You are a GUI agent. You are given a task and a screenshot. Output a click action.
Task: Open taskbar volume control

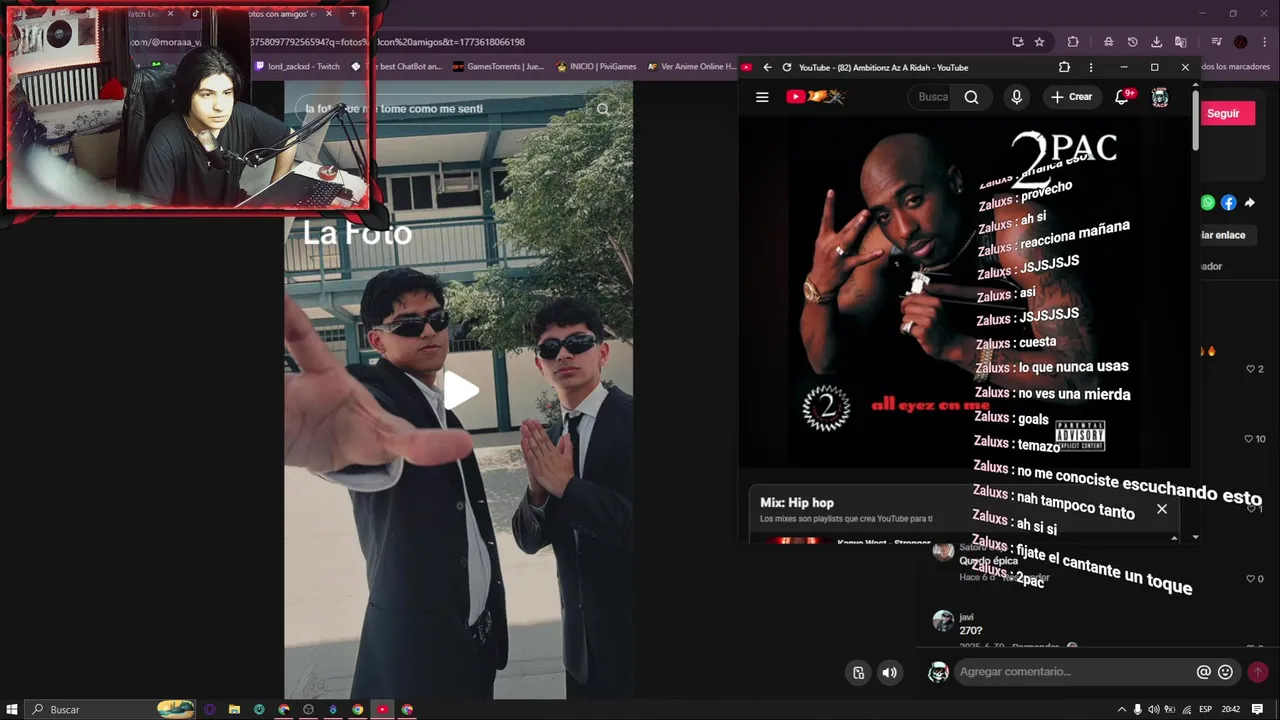[1153, 709]
